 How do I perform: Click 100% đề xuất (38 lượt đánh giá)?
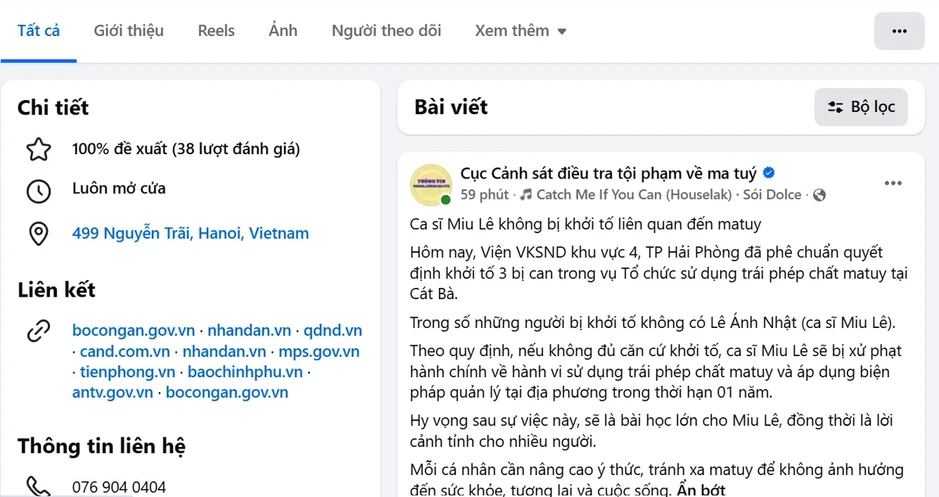tap(186, 149)
